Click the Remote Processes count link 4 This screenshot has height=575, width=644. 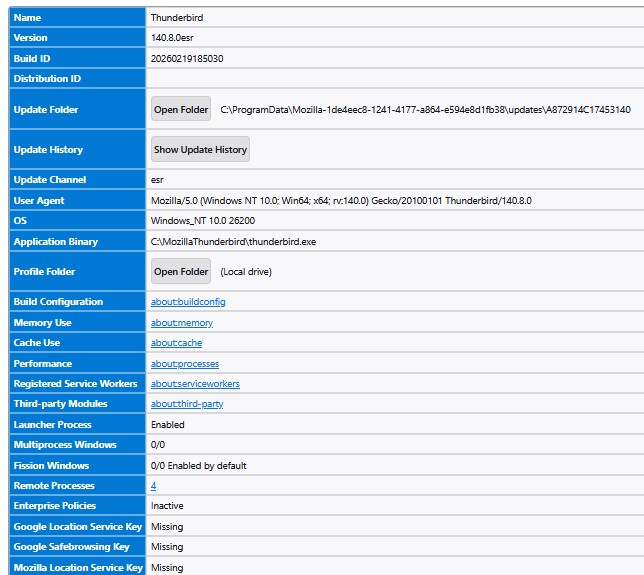(153, 486)
